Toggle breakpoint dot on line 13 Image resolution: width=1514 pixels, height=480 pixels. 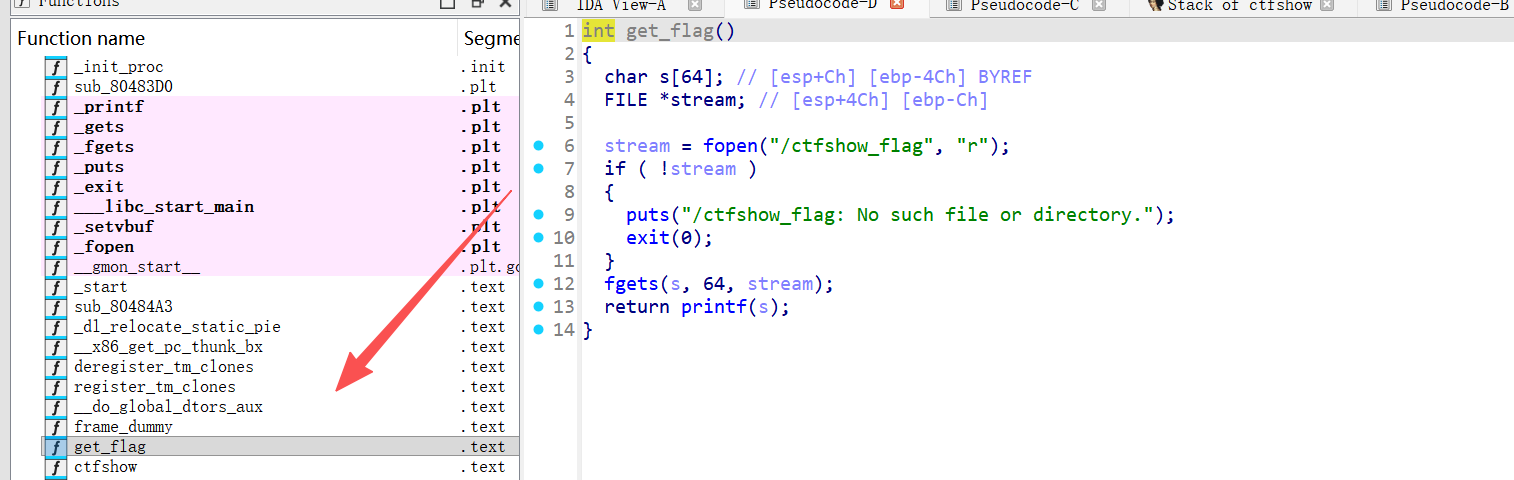click(x=539, y=307)
